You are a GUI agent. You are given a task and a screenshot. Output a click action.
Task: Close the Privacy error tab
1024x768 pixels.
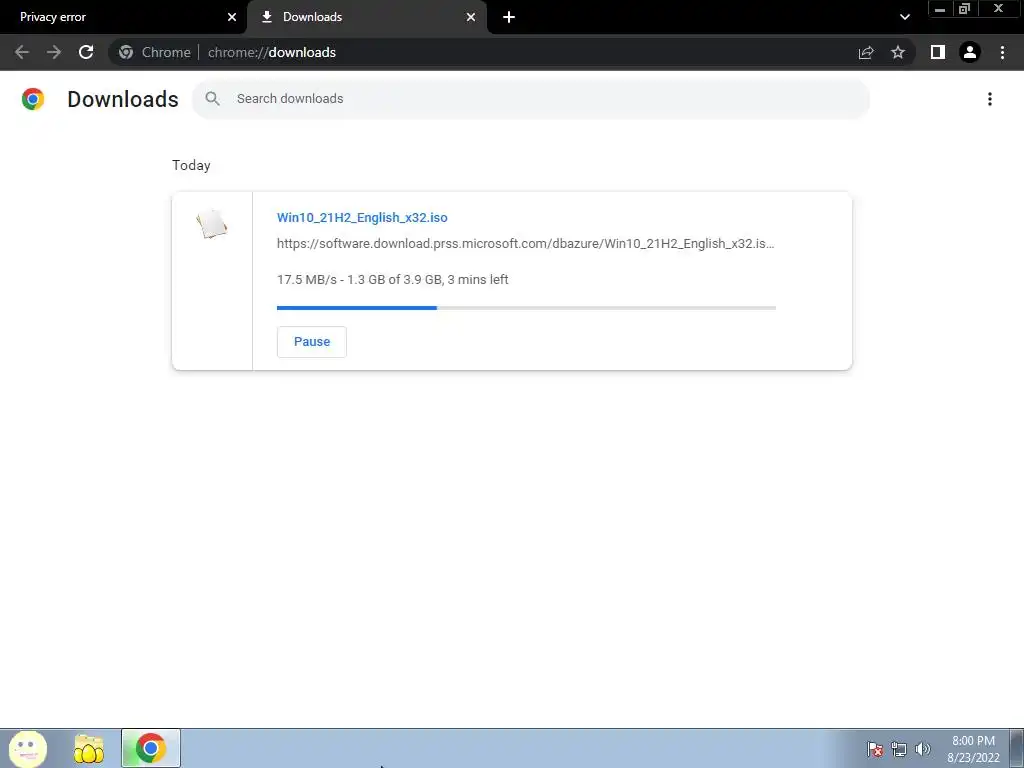[232, 17]
